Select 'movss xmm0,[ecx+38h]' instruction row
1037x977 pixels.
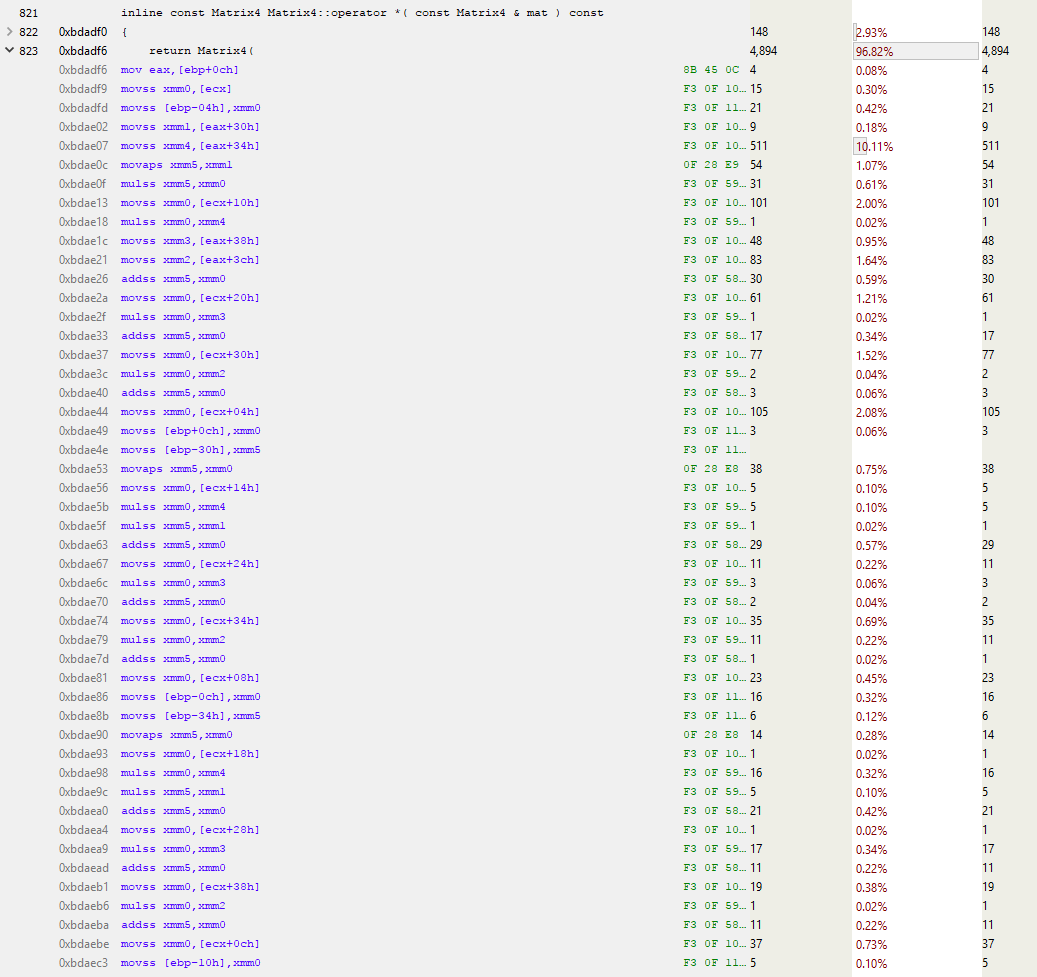189,887
